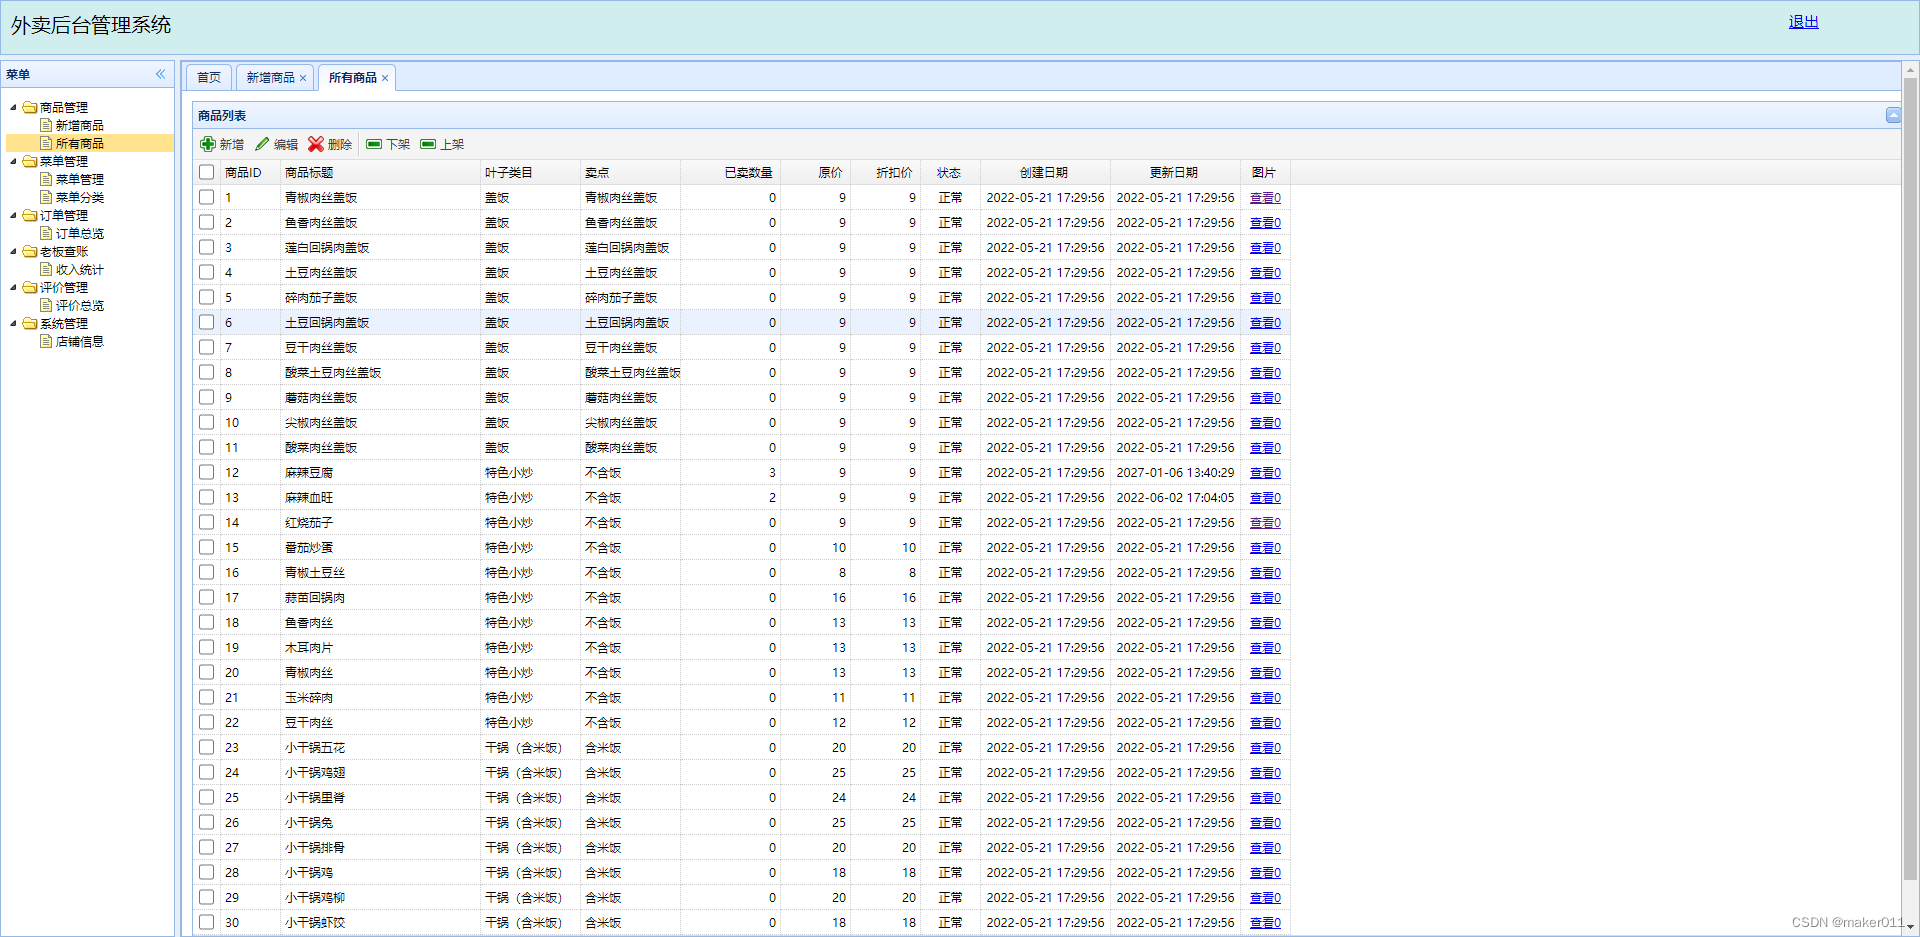Open 店铺信息 in the sidebar menu
1920x937 pixels.
[80, 341]
